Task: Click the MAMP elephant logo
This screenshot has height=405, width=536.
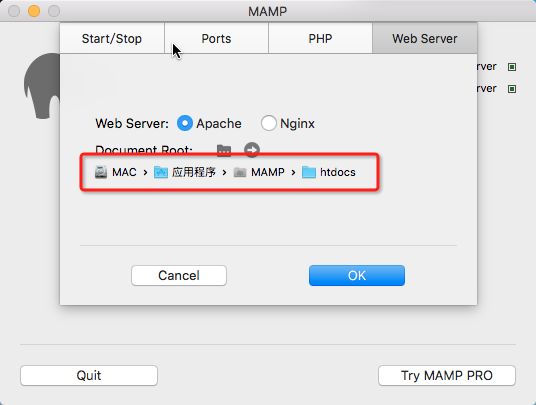Action: coord(42,86)
